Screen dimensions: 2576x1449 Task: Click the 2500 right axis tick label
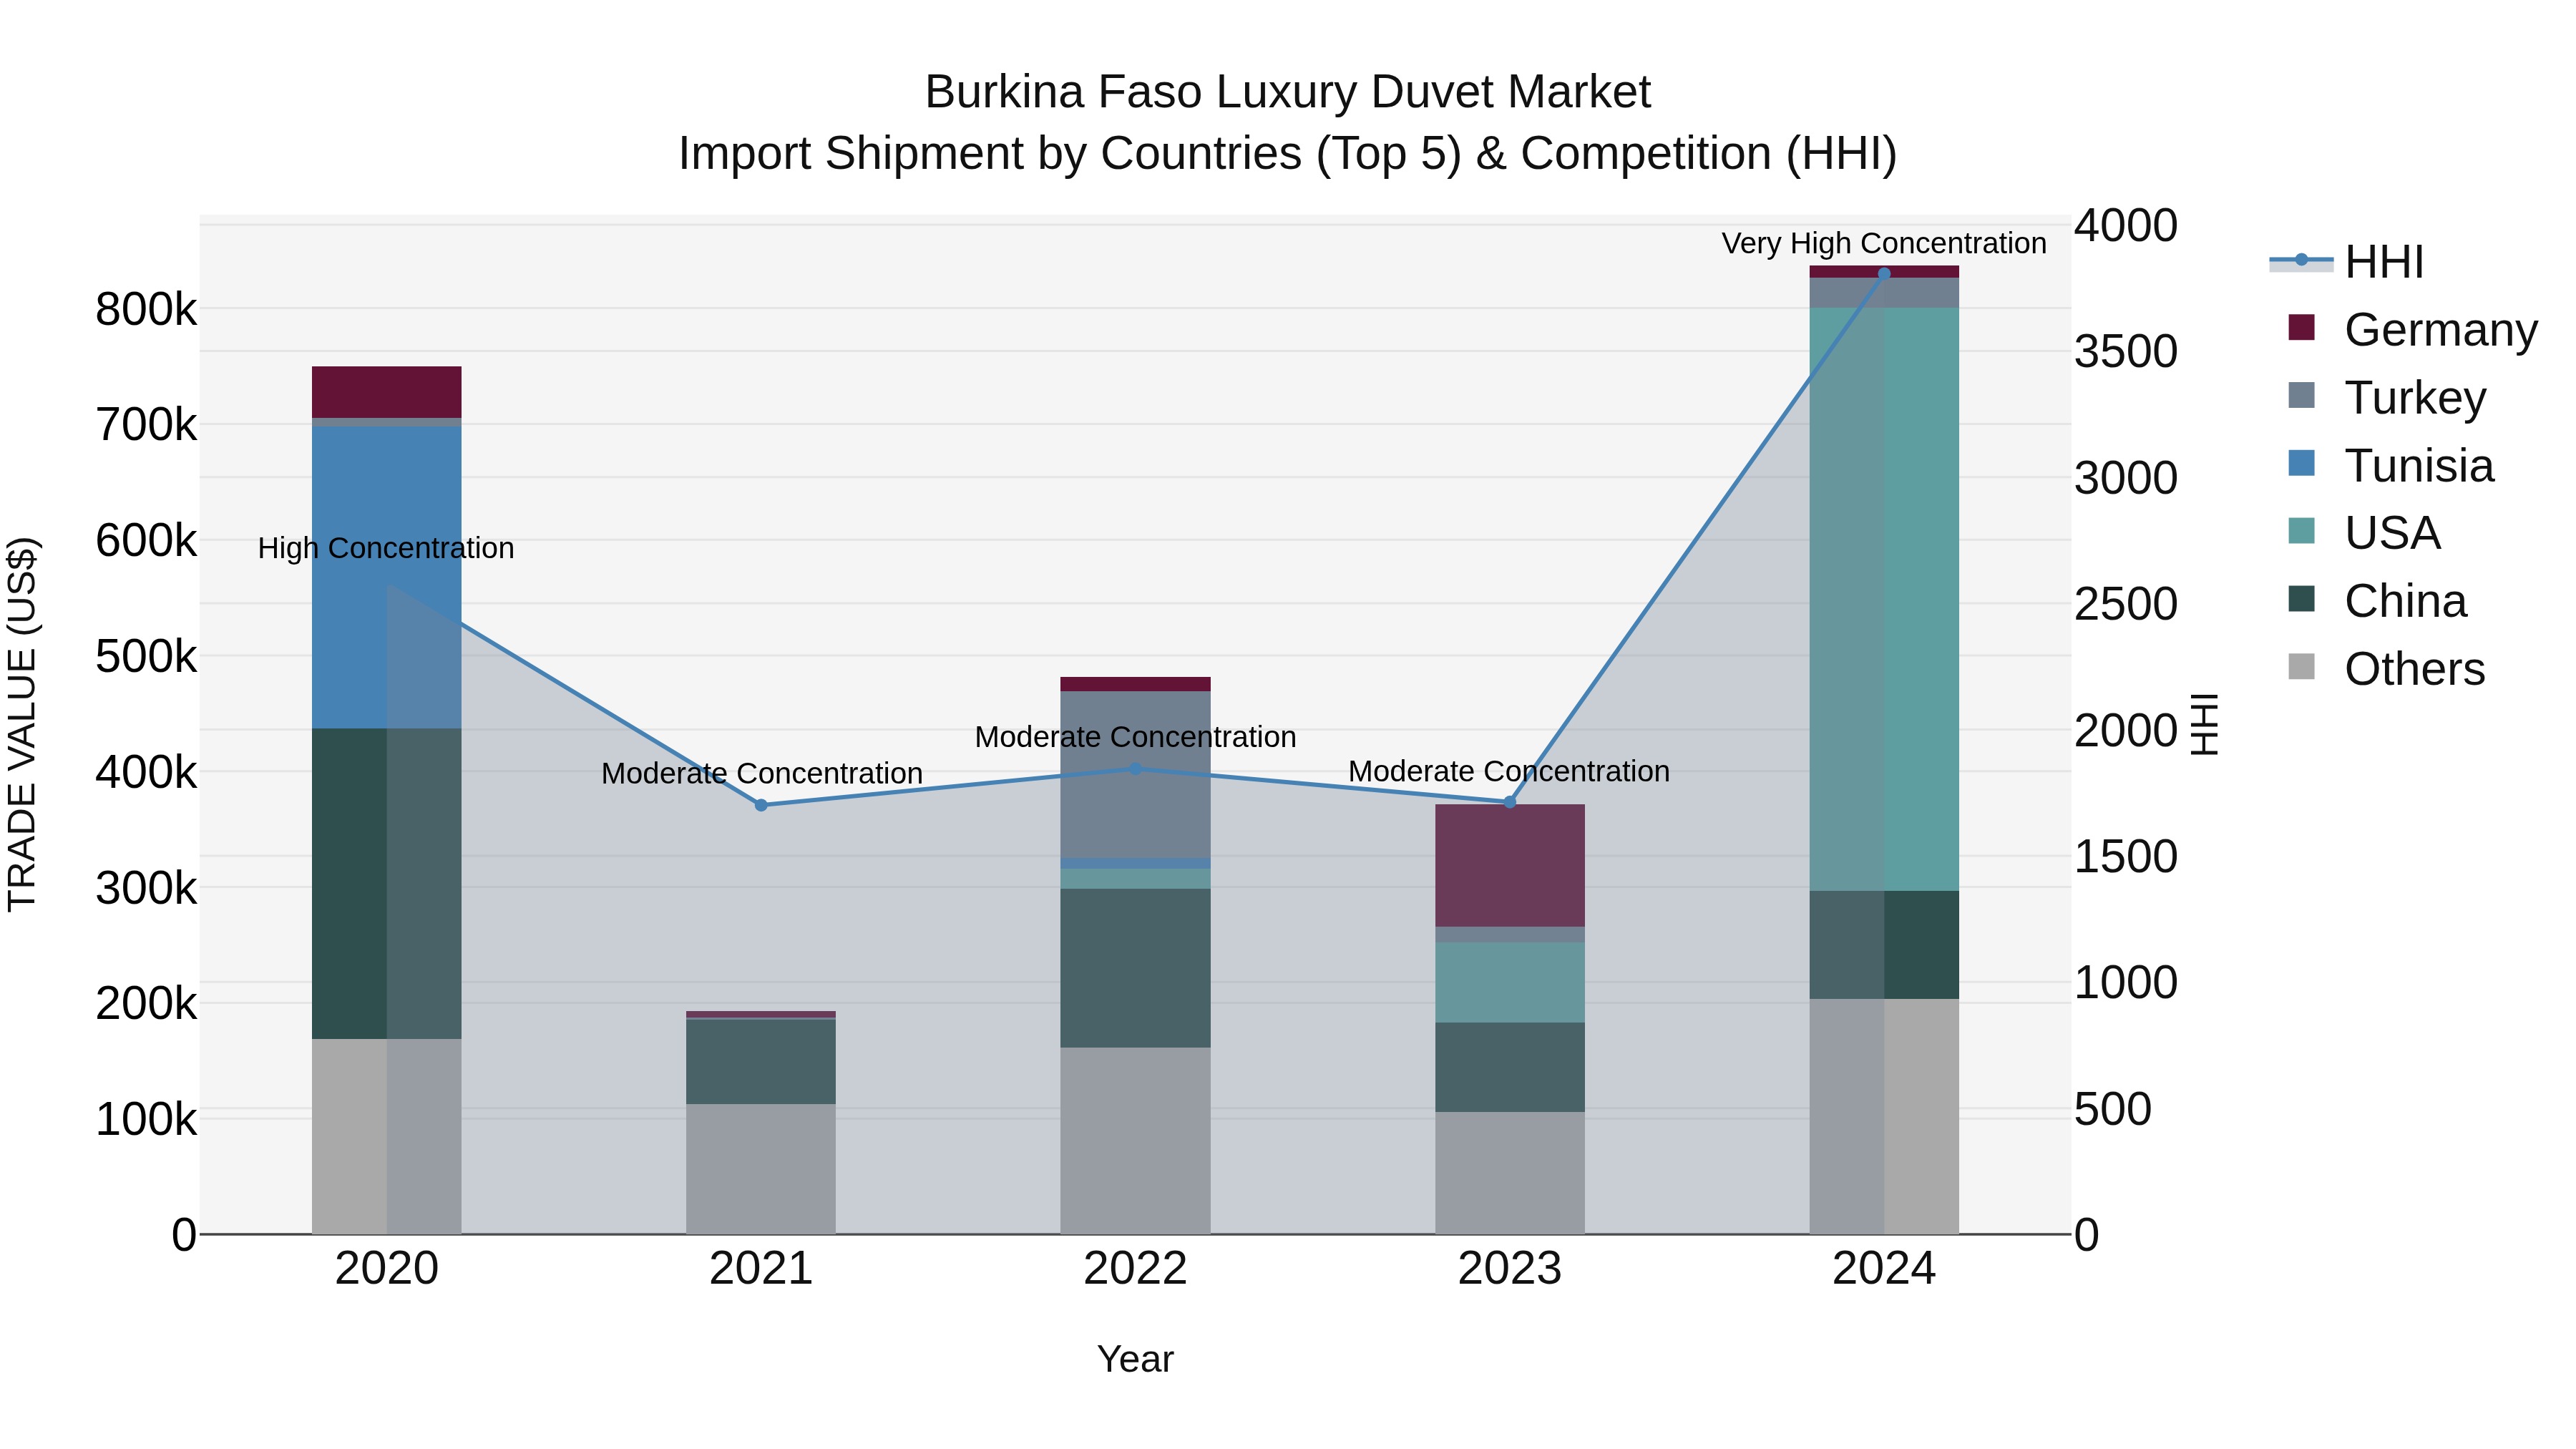[x=2125, y=604]
